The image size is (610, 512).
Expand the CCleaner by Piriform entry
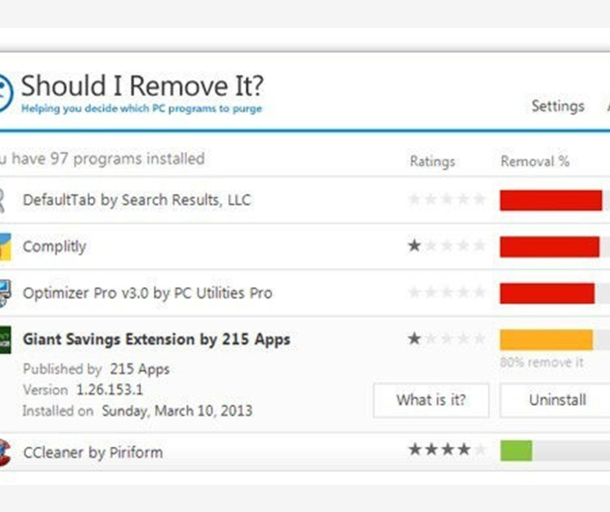pos(305,452)
